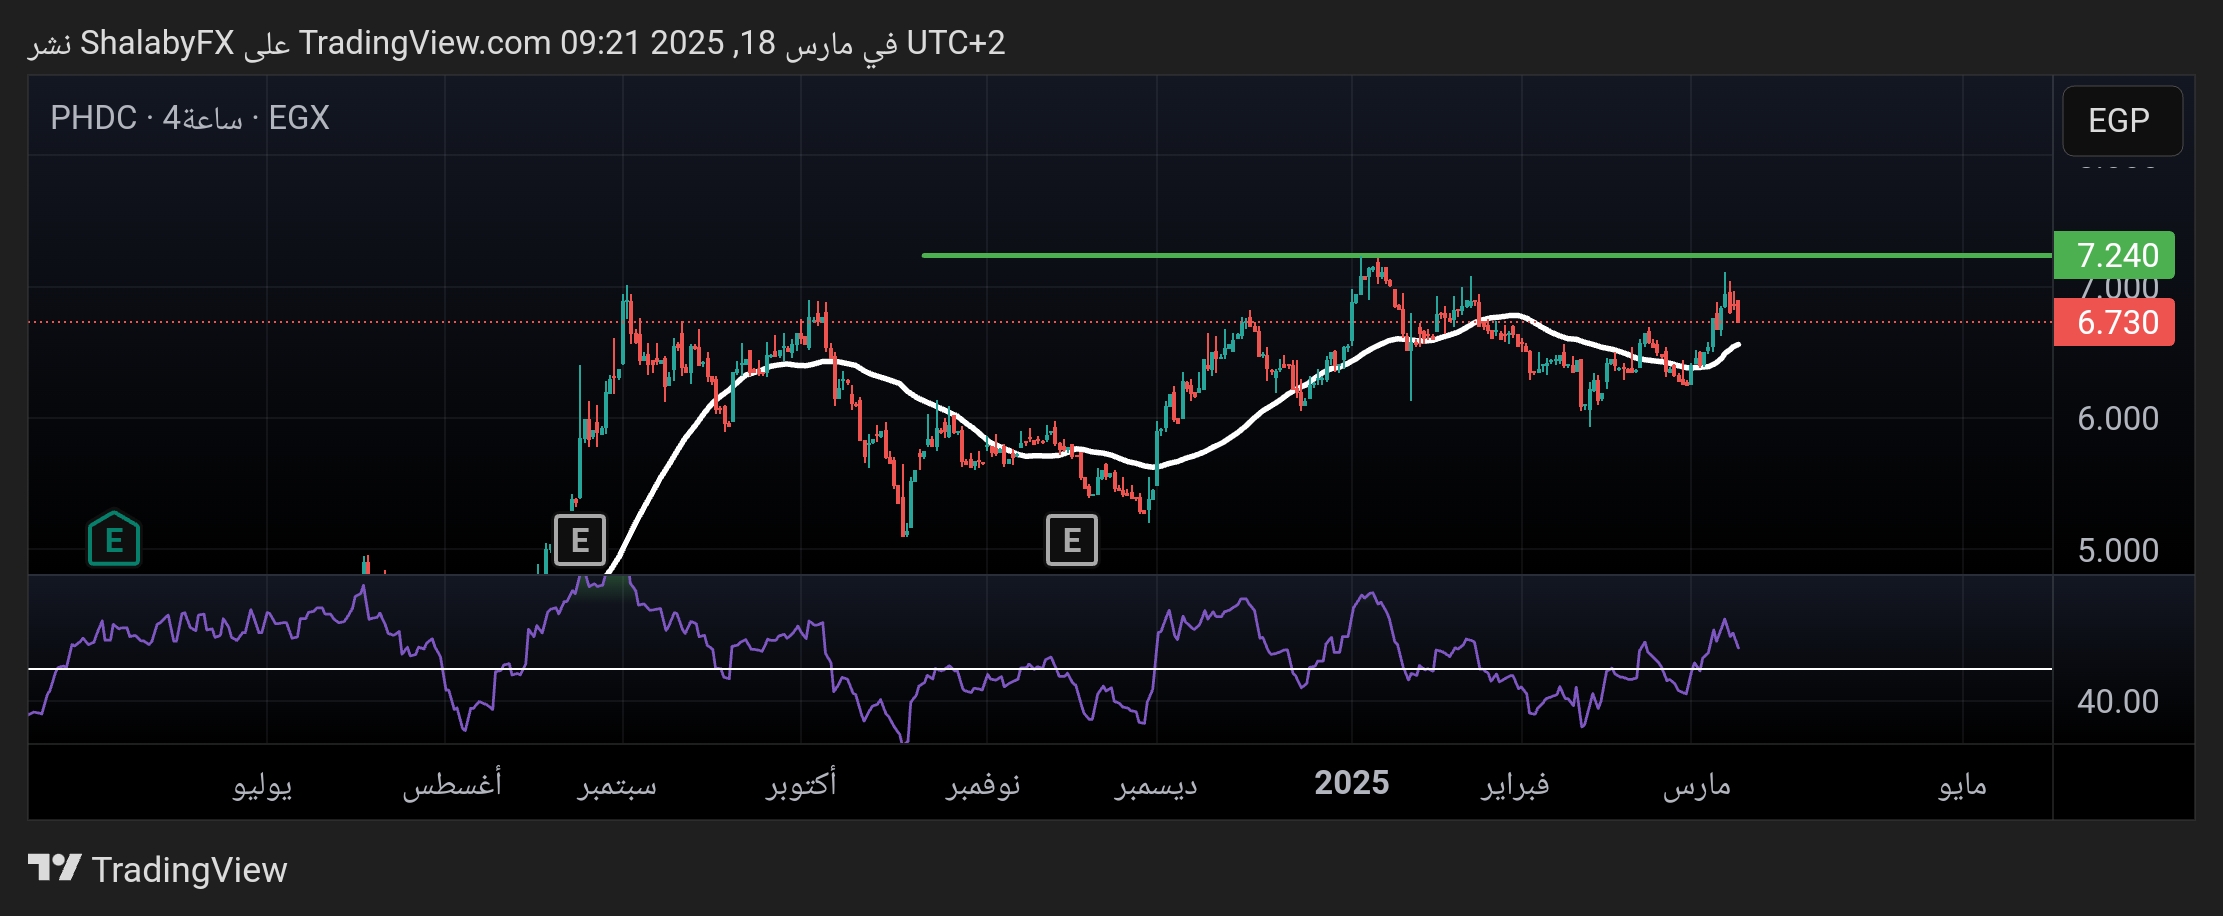Viewport: 2223px width, 916px height.
Task: Click the earnings E marker near December
Action: (1071, 540)
